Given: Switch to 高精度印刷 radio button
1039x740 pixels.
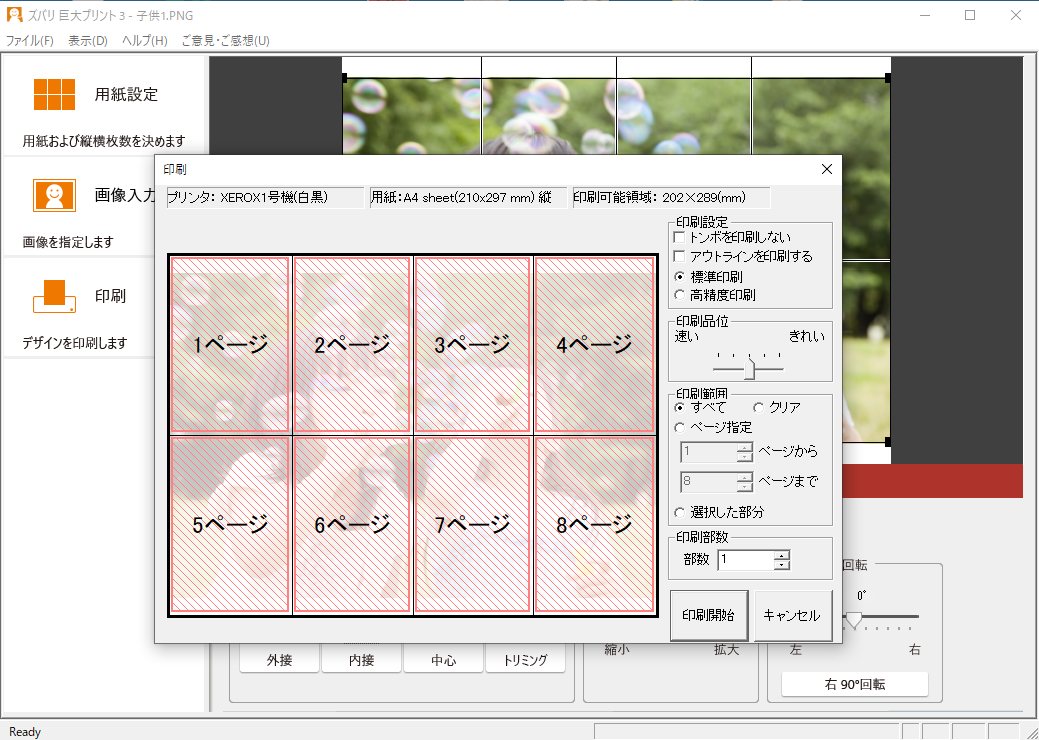Looking at the screenshot, I should (681, 294).
